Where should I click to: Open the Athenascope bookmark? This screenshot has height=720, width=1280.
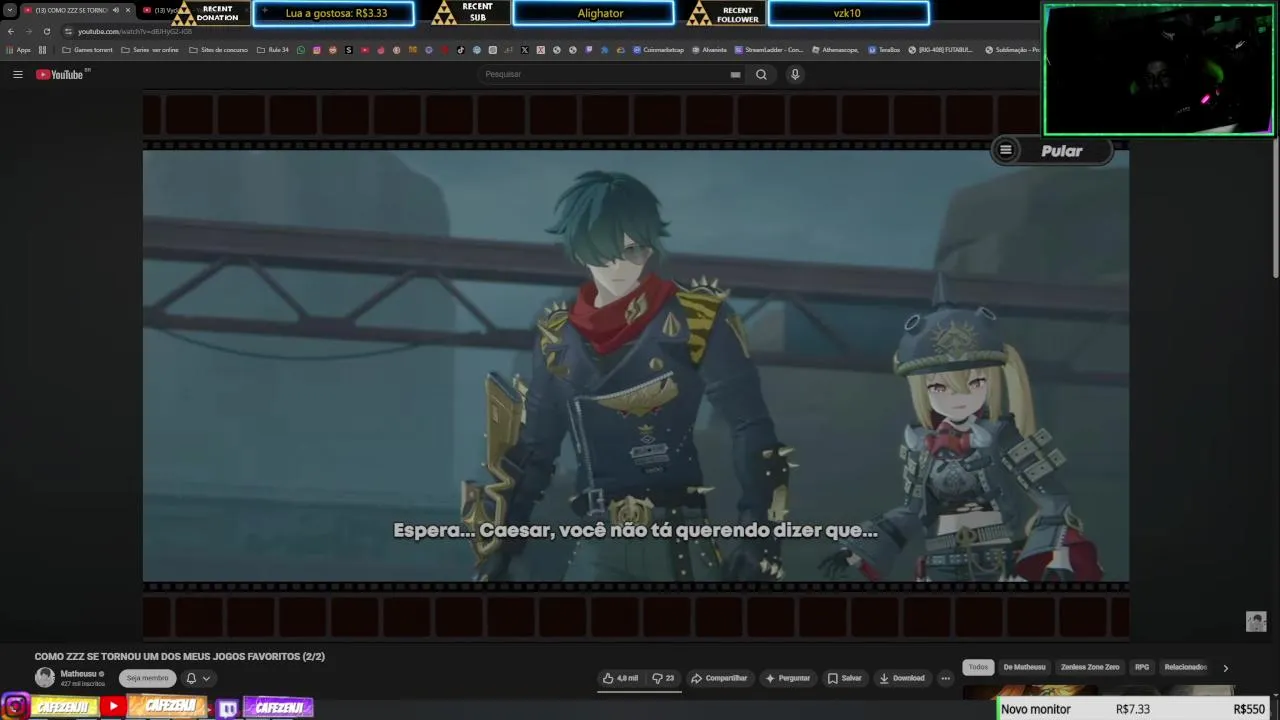pyautogui.click(x=835, y=49)
